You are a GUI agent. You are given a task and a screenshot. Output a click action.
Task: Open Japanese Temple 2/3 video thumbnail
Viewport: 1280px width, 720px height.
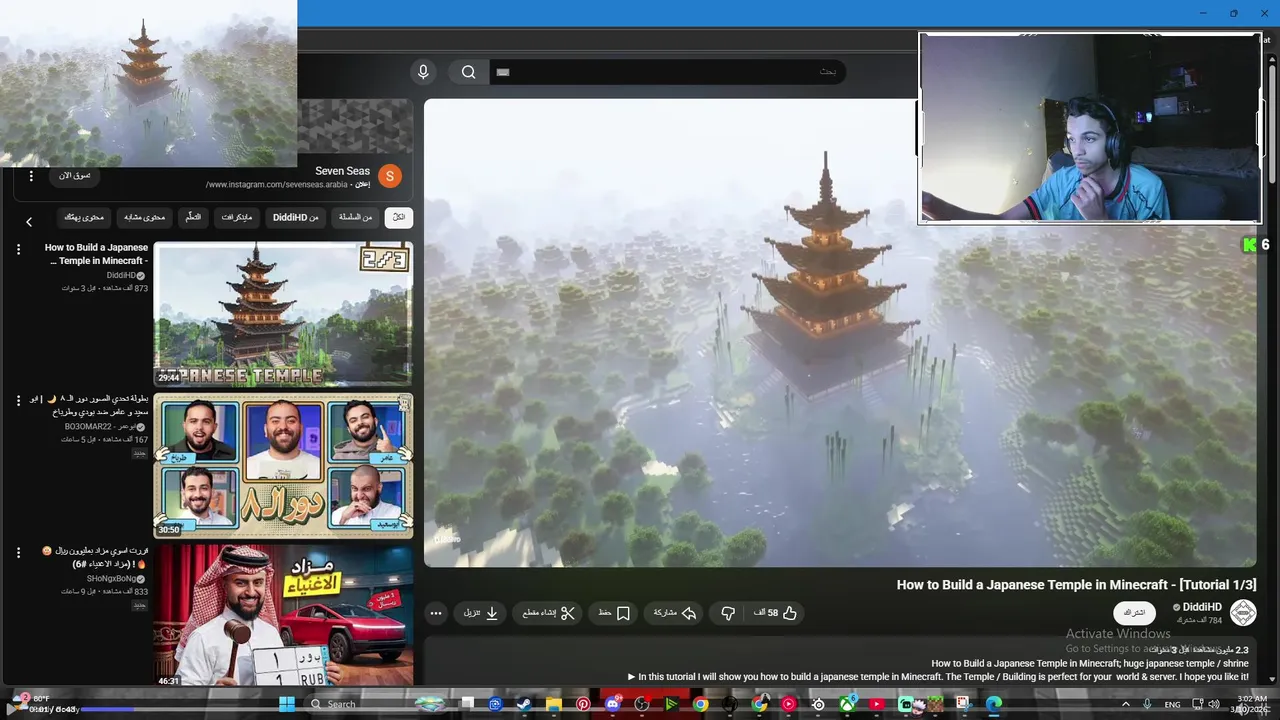[283, 314]
